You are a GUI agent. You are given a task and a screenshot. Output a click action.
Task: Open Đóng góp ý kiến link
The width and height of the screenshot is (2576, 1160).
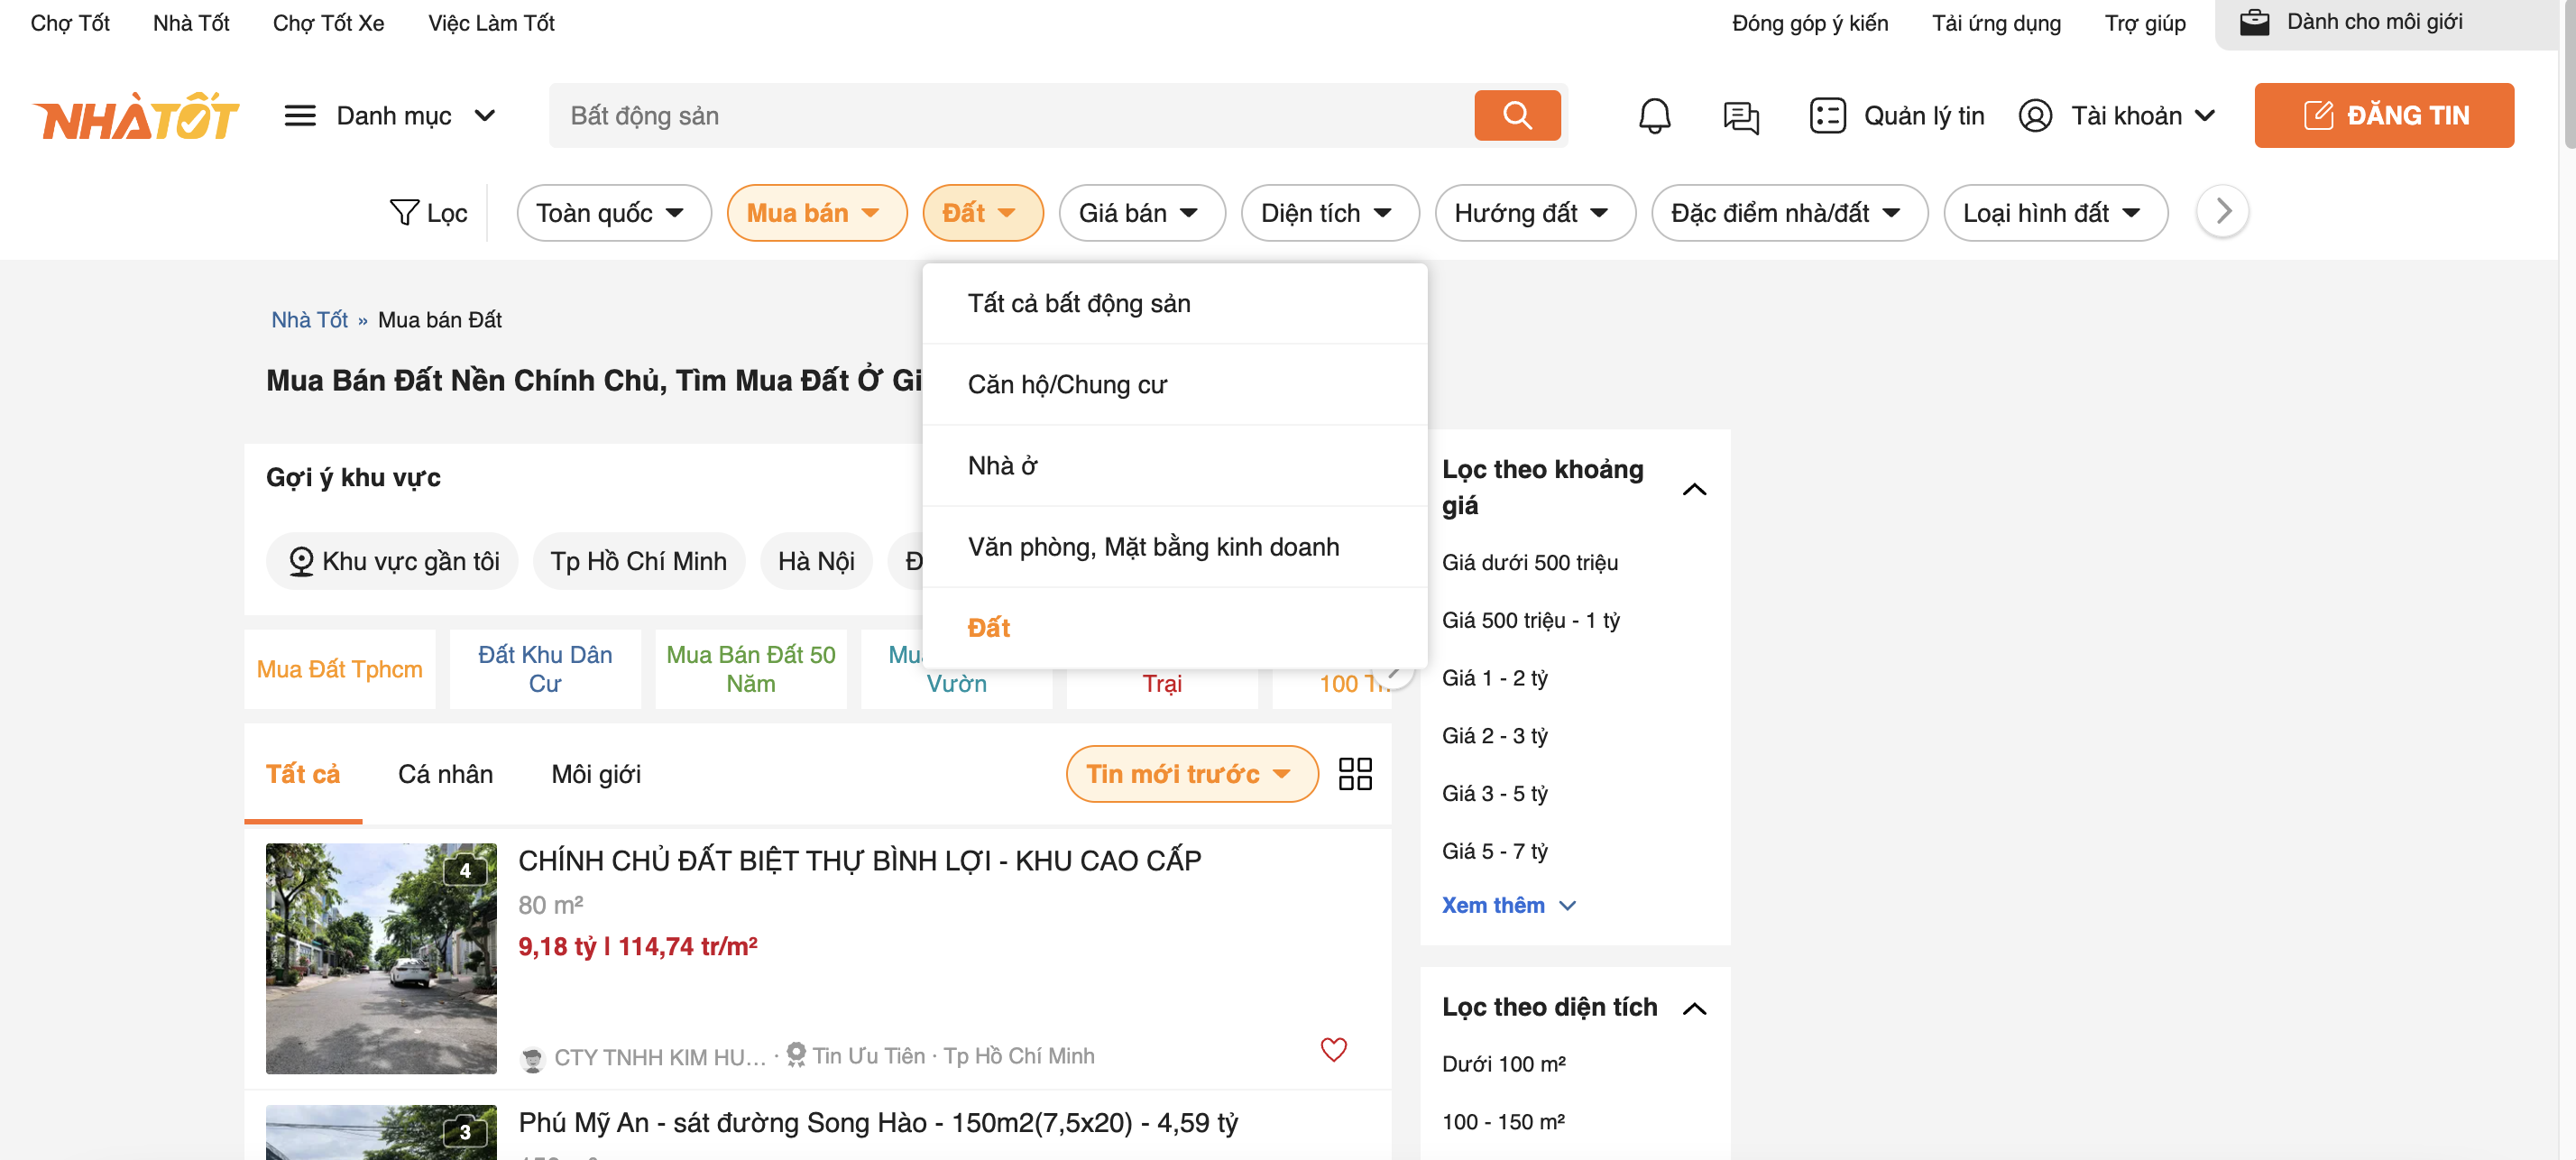pos(1810,22)
